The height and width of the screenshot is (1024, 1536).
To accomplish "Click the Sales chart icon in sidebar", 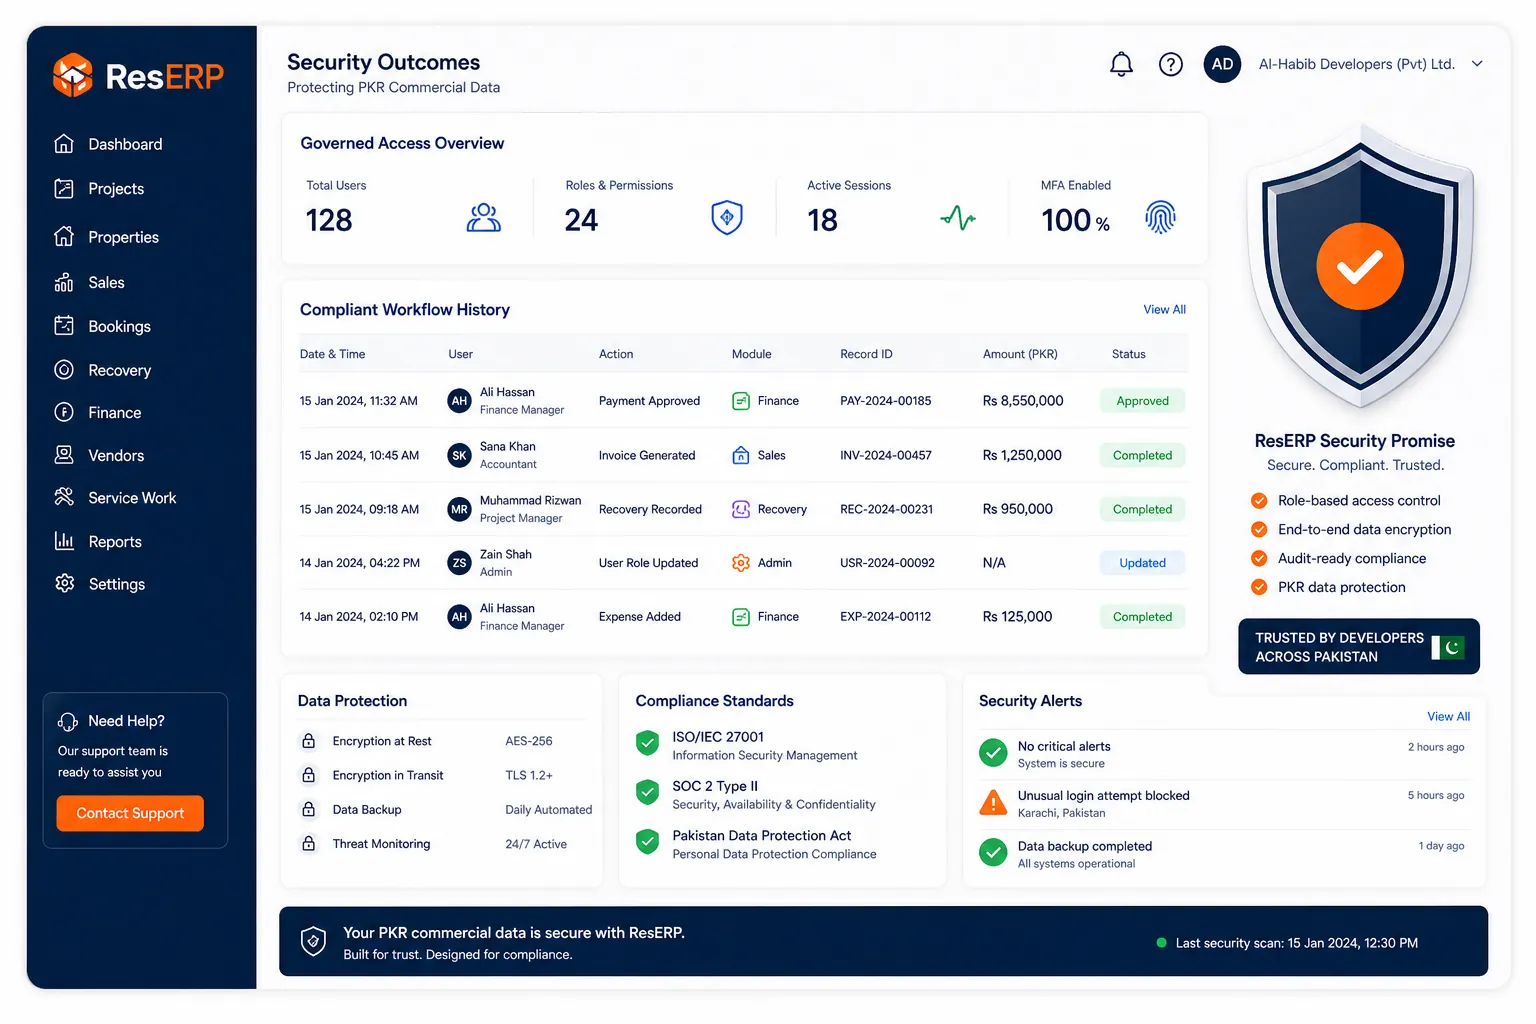I will click(x=64, y=282).
